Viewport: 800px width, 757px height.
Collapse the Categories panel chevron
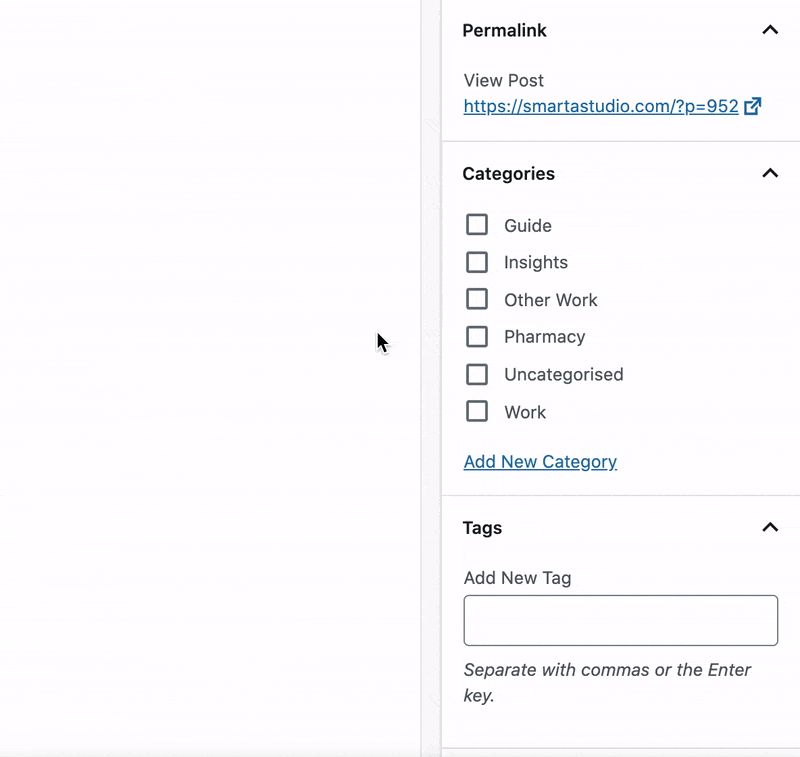click(770, 173)
